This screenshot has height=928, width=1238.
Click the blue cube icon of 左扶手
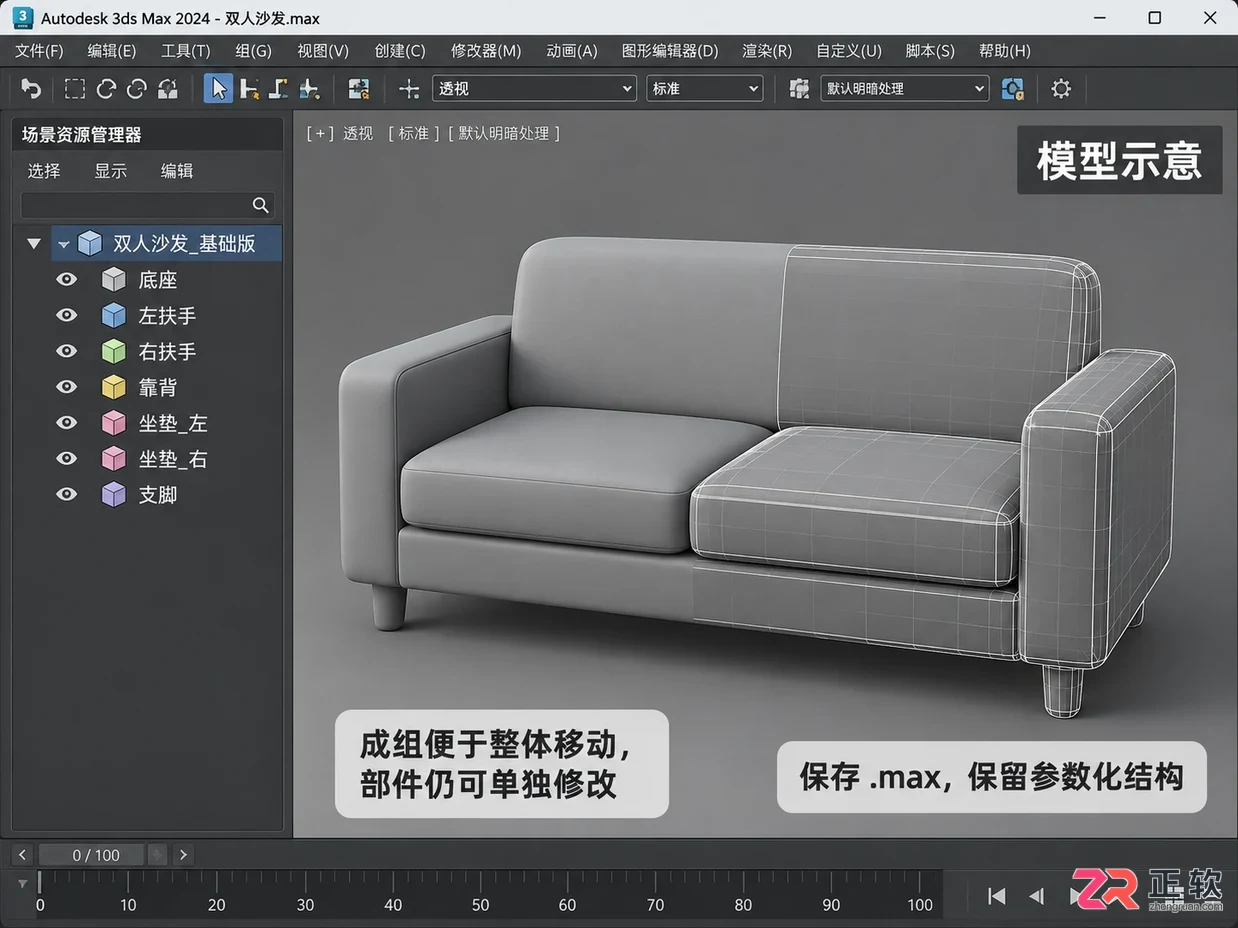pyautogui.click(x=114, y=316)
